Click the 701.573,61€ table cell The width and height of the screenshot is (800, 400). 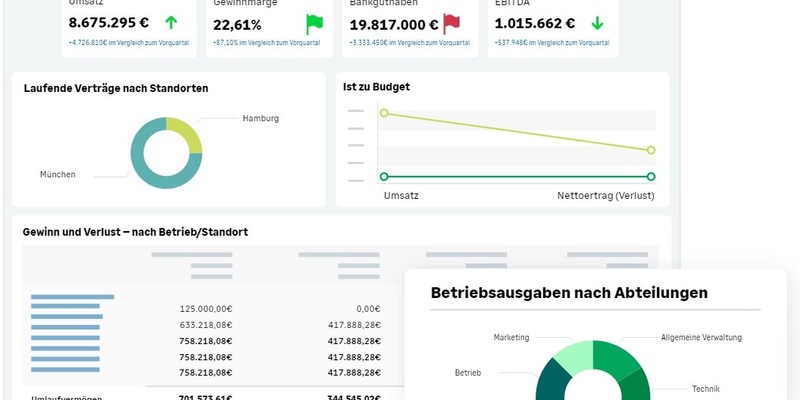click(x=206, y=397)
